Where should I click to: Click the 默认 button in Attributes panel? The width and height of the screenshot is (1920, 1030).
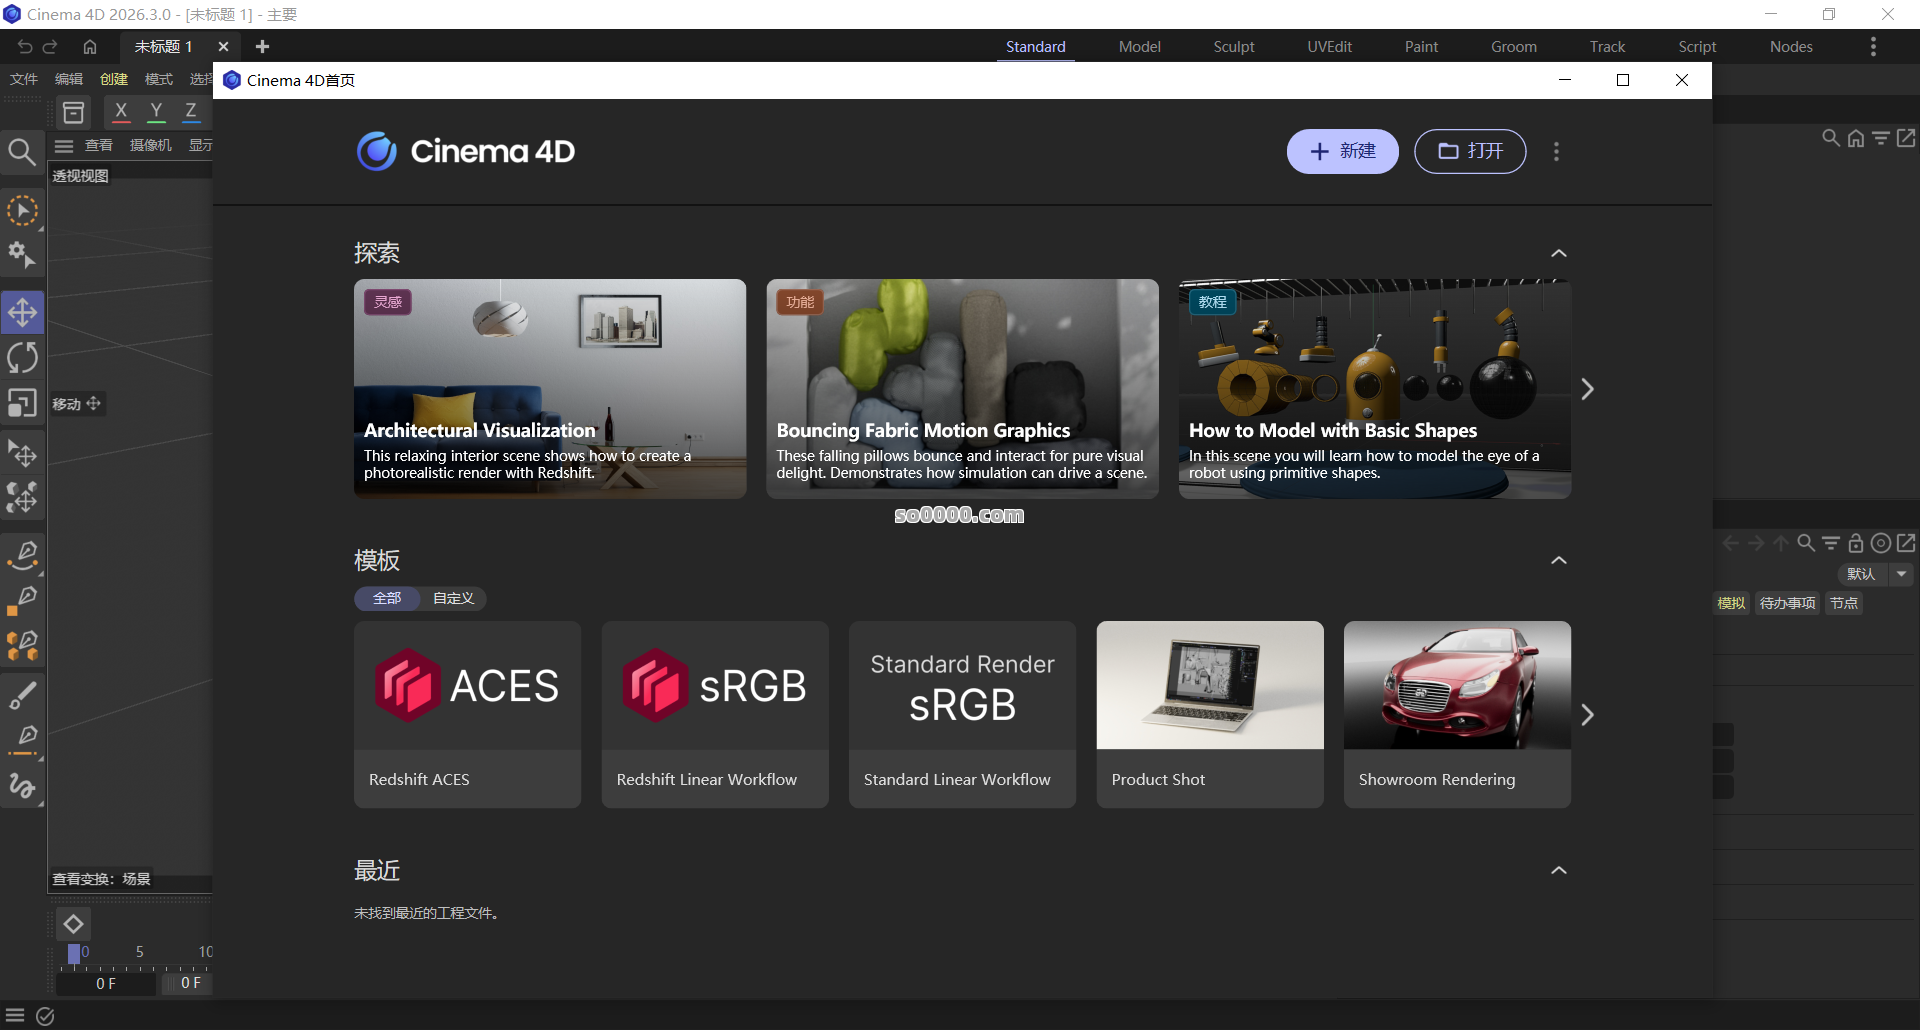[x=1861, y=574]
